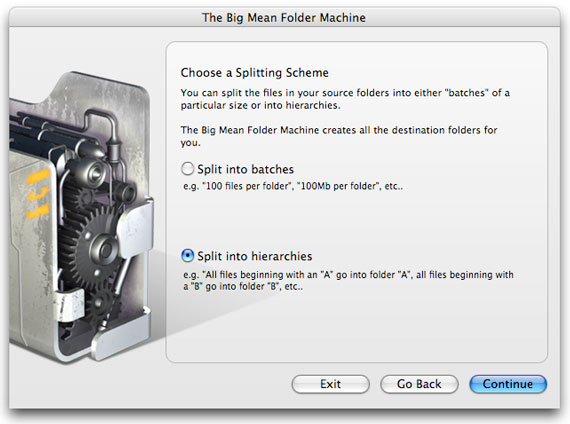Click the small gear at the machine's bottom
The image size is (570, 424).
[x=100, y=304]
